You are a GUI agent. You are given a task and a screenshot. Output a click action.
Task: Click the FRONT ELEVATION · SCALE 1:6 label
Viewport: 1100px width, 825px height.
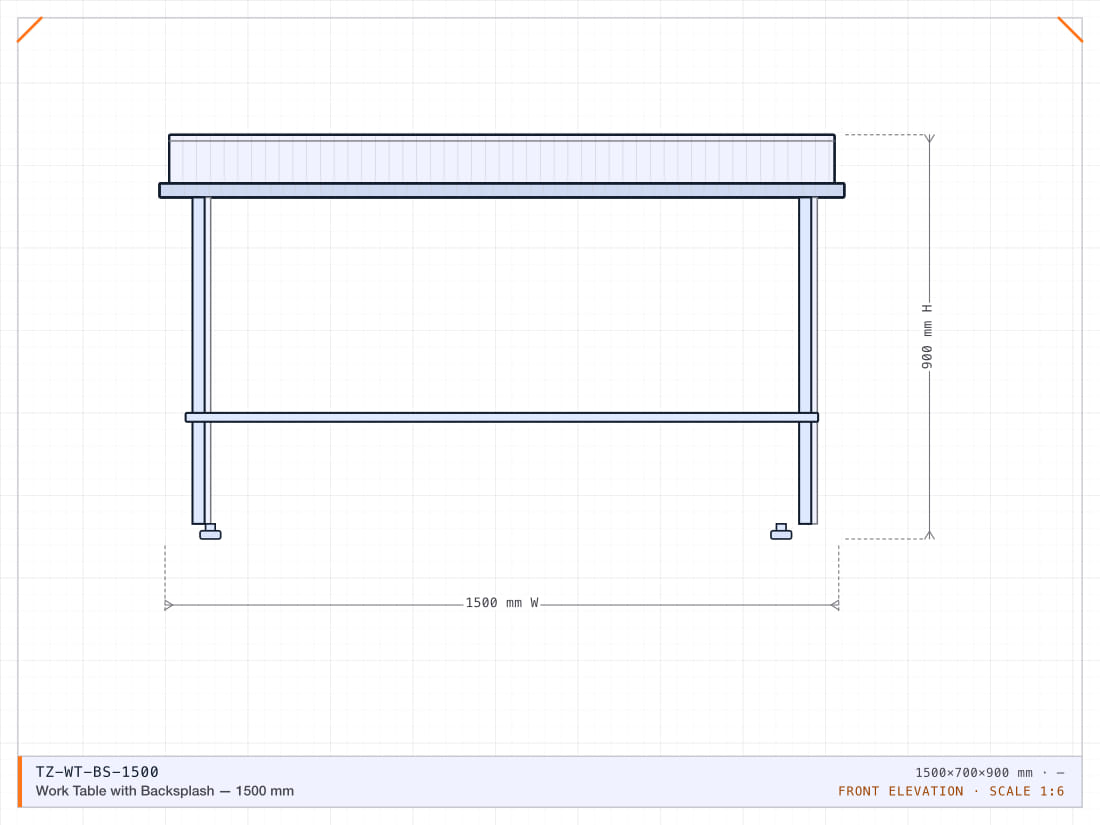(951, 791)
